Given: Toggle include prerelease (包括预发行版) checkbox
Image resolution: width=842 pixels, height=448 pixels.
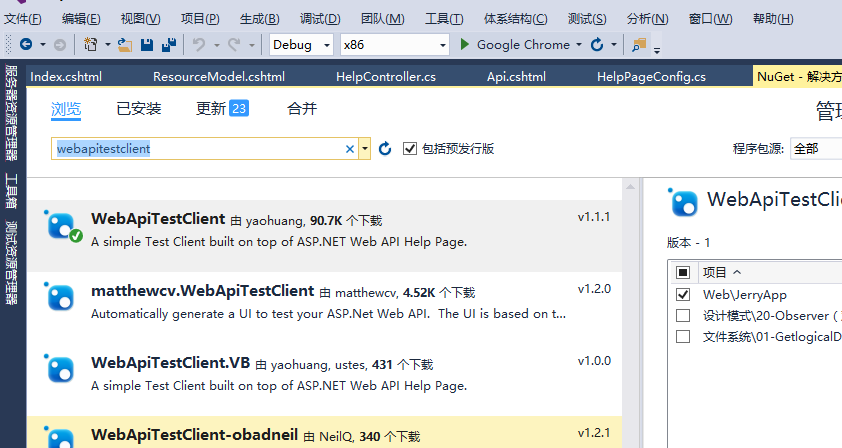Looking at the screenshot, I should (410, 149).
